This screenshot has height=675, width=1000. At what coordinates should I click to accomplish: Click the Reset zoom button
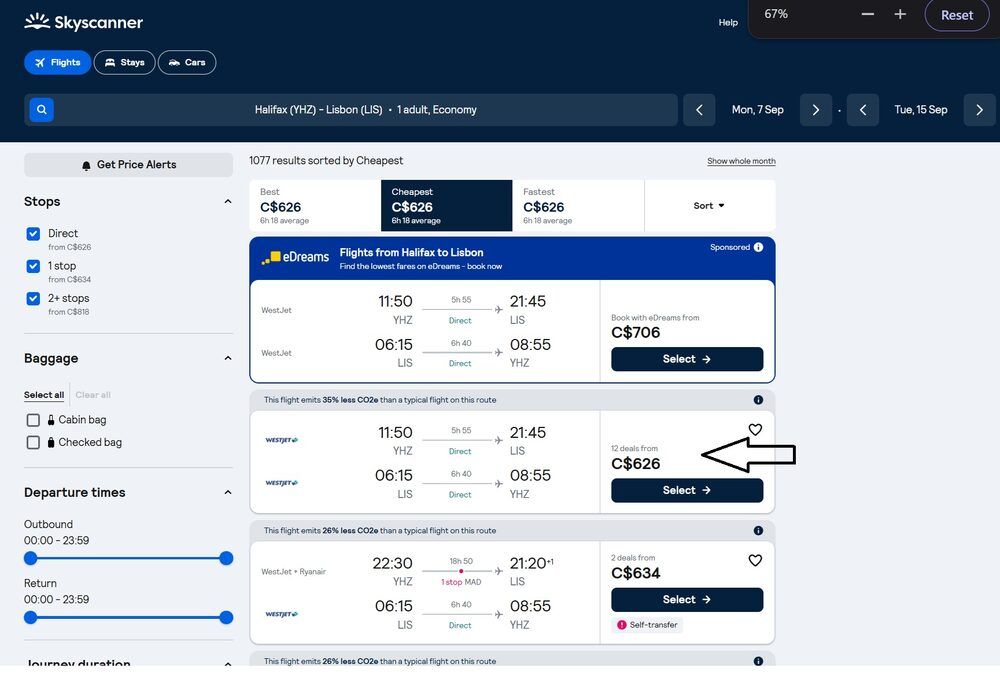(957, 15)
